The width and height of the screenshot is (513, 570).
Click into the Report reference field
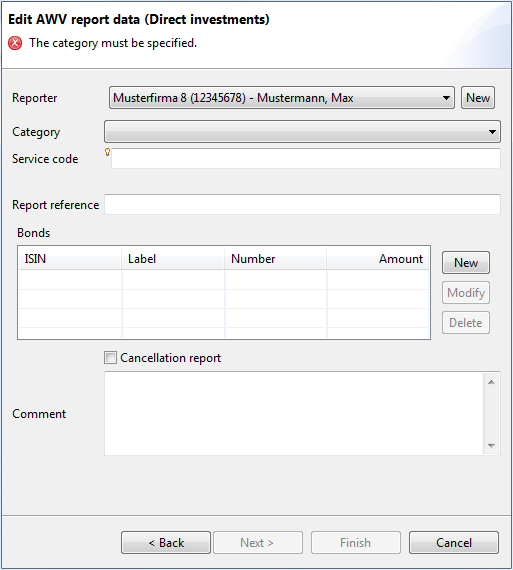[x=302, y=204]
